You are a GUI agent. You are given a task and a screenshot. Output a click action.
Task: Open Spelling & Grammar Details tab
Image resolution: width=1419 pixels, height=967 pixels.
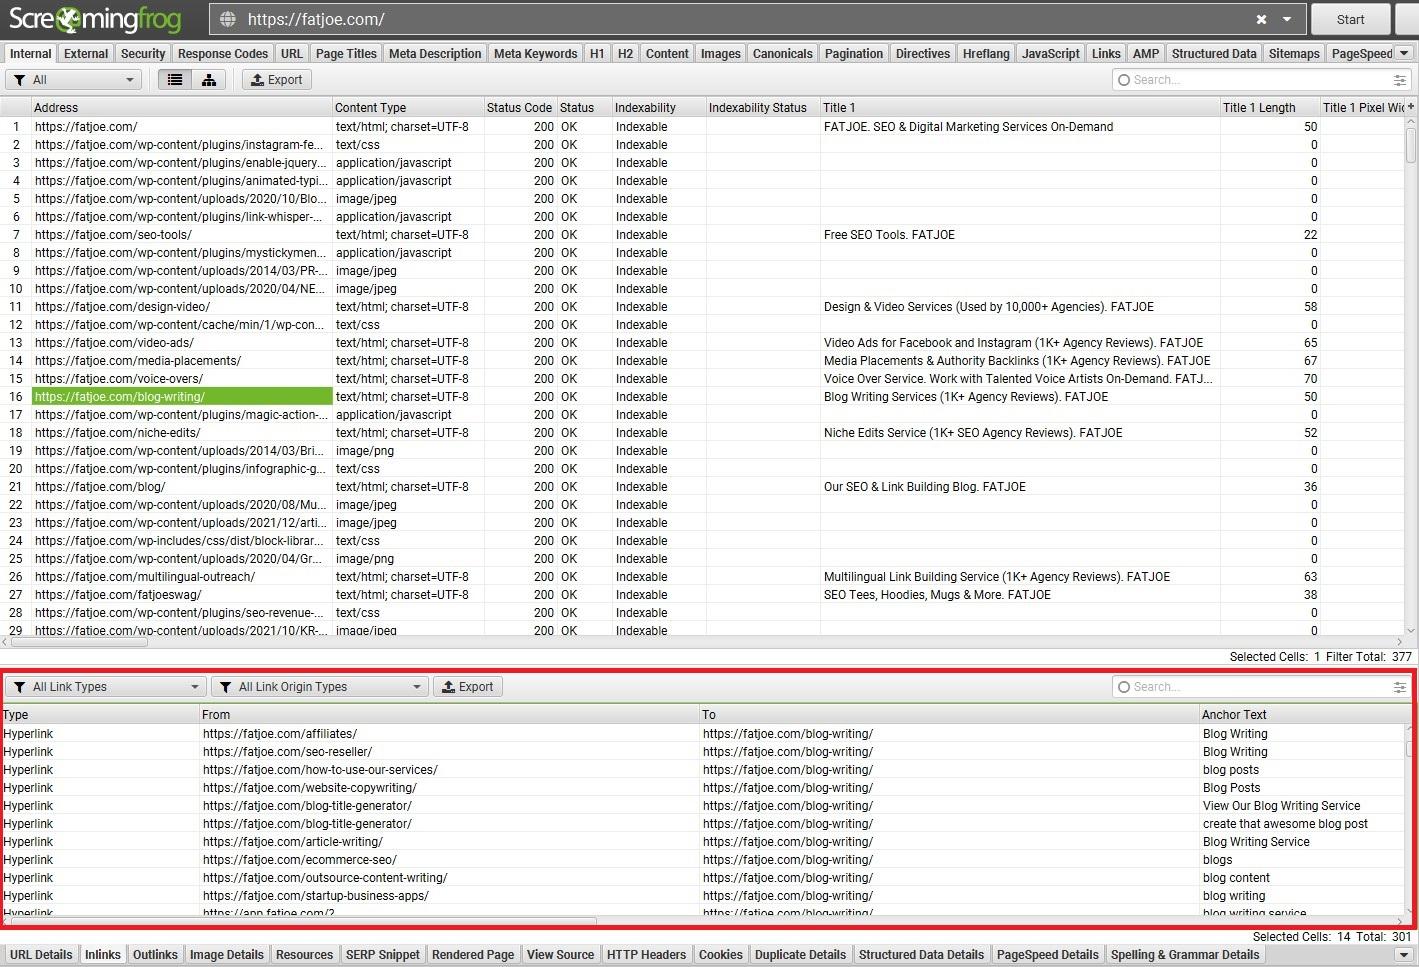[1185, 955]
